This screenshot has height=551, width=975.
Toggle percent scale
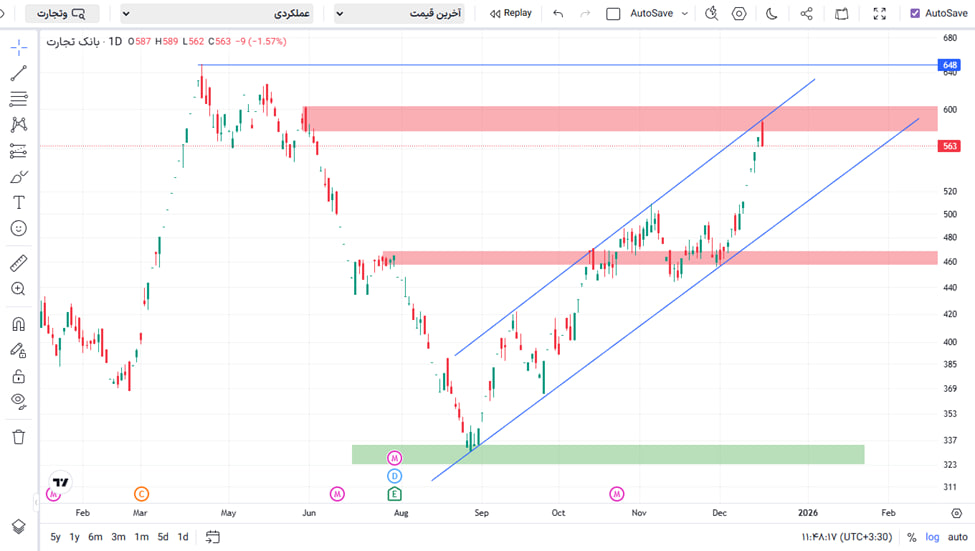tap(912, 537)
